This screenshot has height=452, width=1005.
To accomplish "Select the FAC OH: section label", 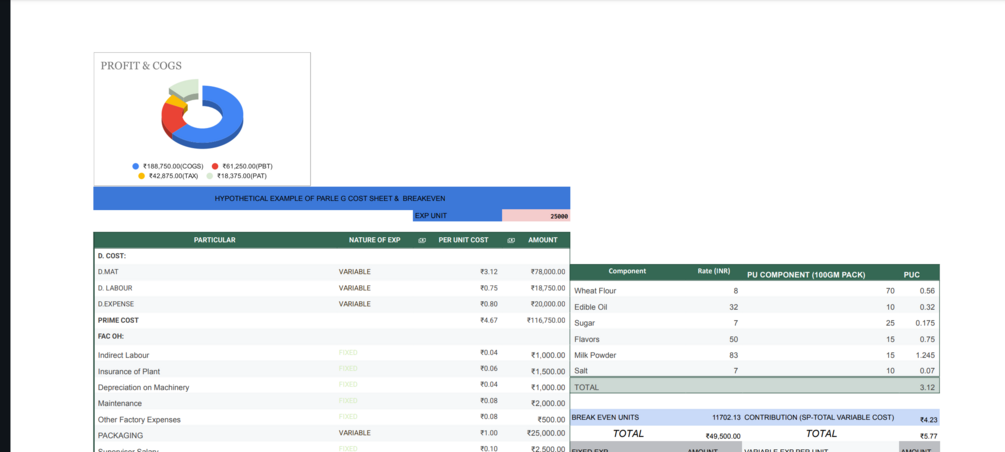I will pos(110,336).
